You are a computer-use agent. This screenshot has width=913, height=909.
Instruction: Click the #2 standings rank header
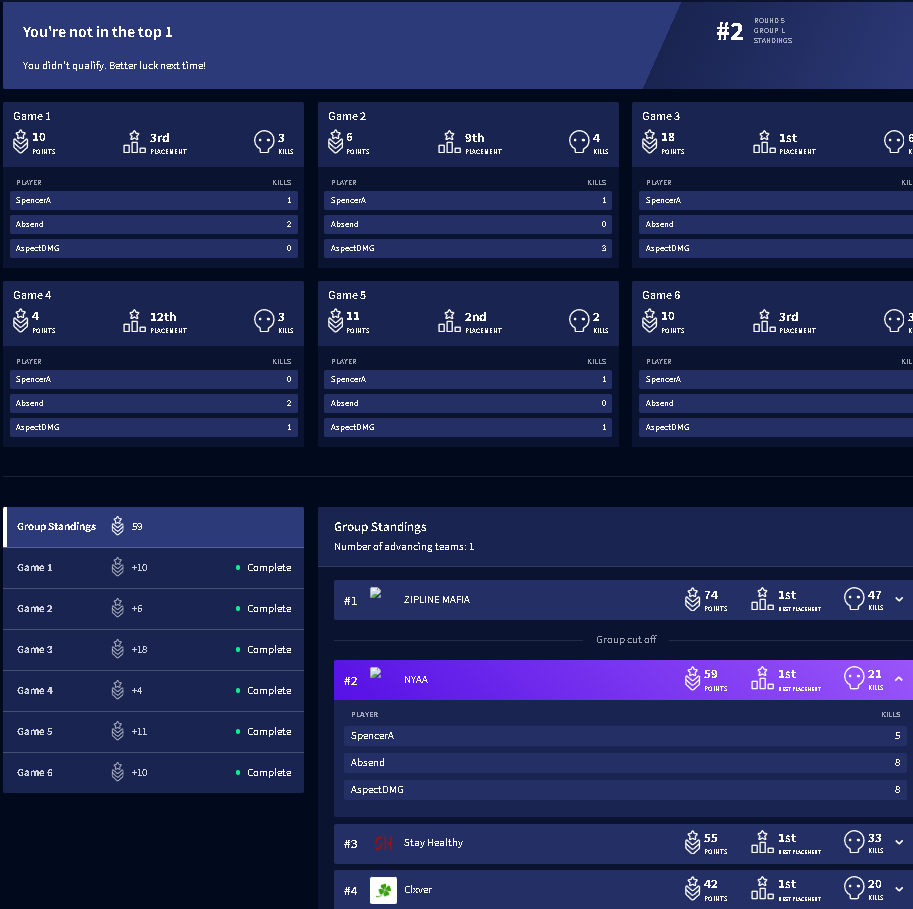coord(730,31)
